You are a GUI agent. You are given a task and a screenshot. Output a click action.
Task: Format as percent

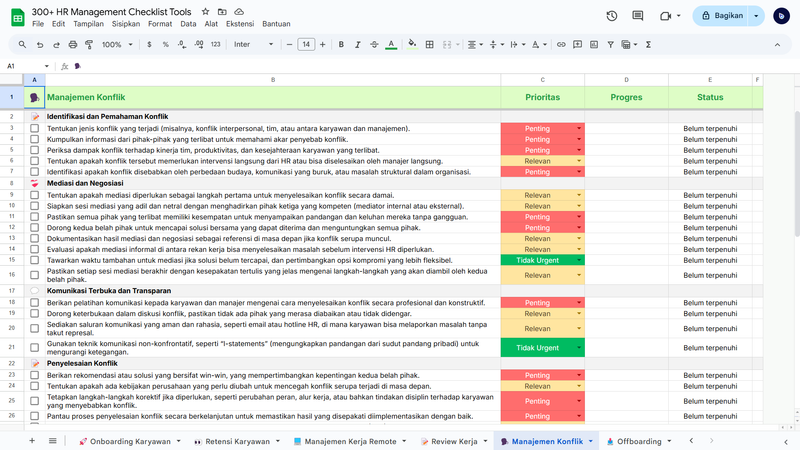point(165,45)
